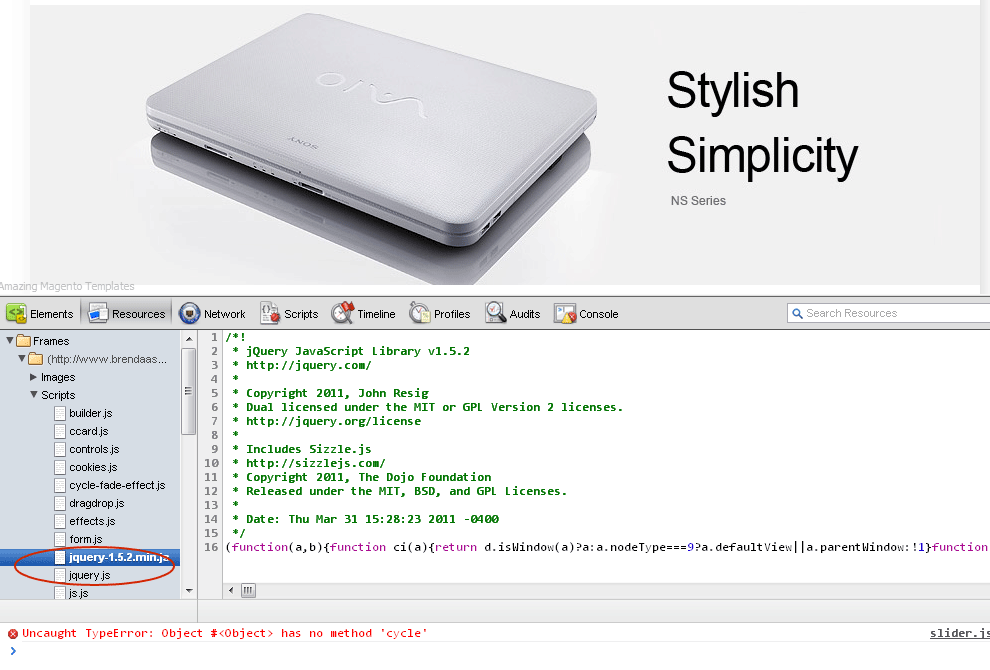Click the Search Resources field

[889, 313]
